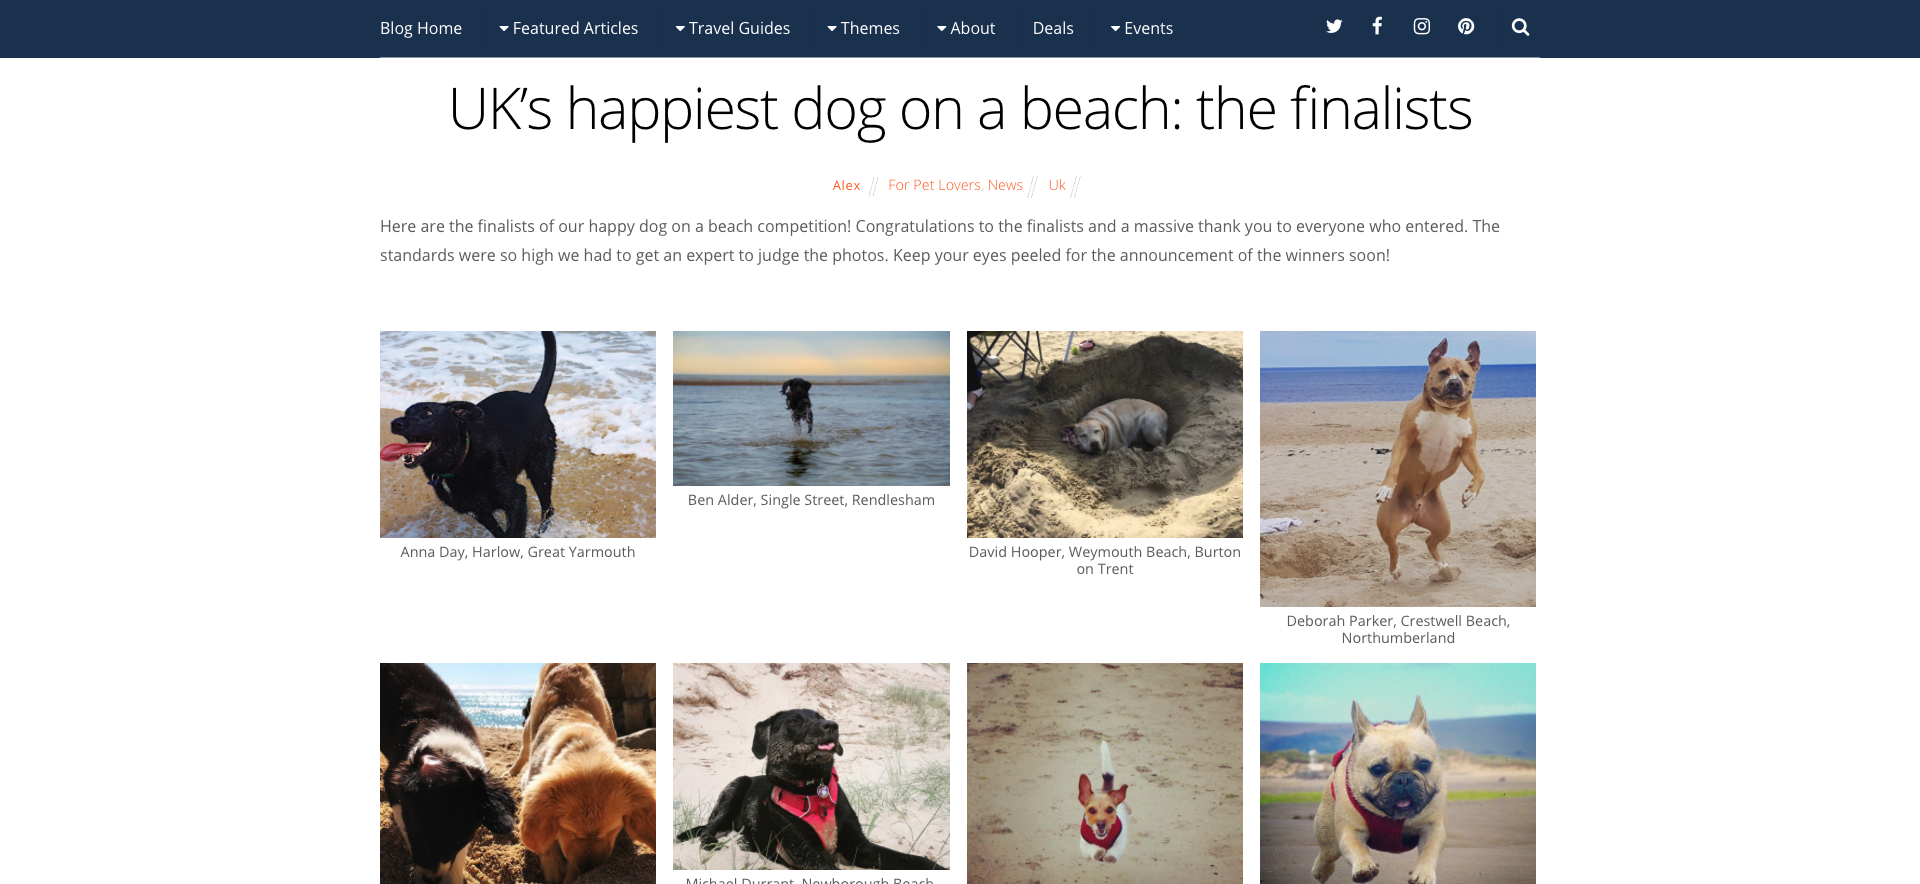1920x884 pixels.
Task: Open the Instagram social icon
Action: pyautogui.click(x=1421, y=27)
